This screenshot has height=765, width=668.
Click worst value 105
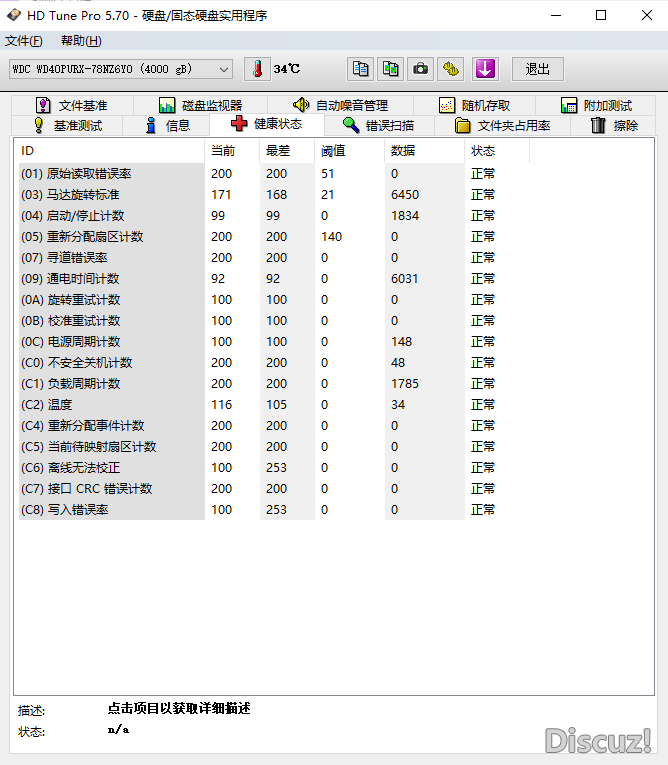(x=276, y=404)
